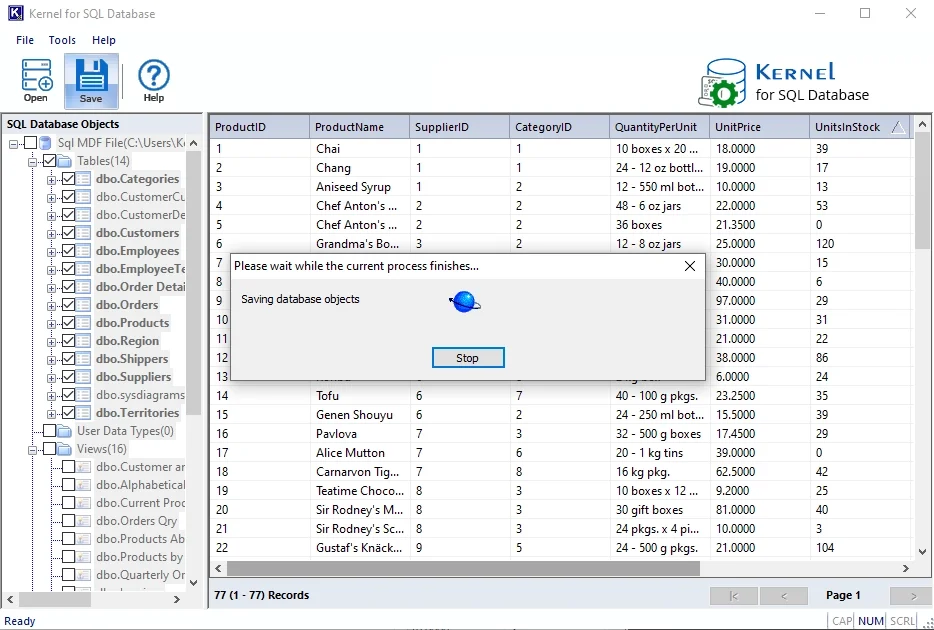Click the dbo.Suppliers table icon
Viewport: 934px width, 630px height.
coord(84,377)
